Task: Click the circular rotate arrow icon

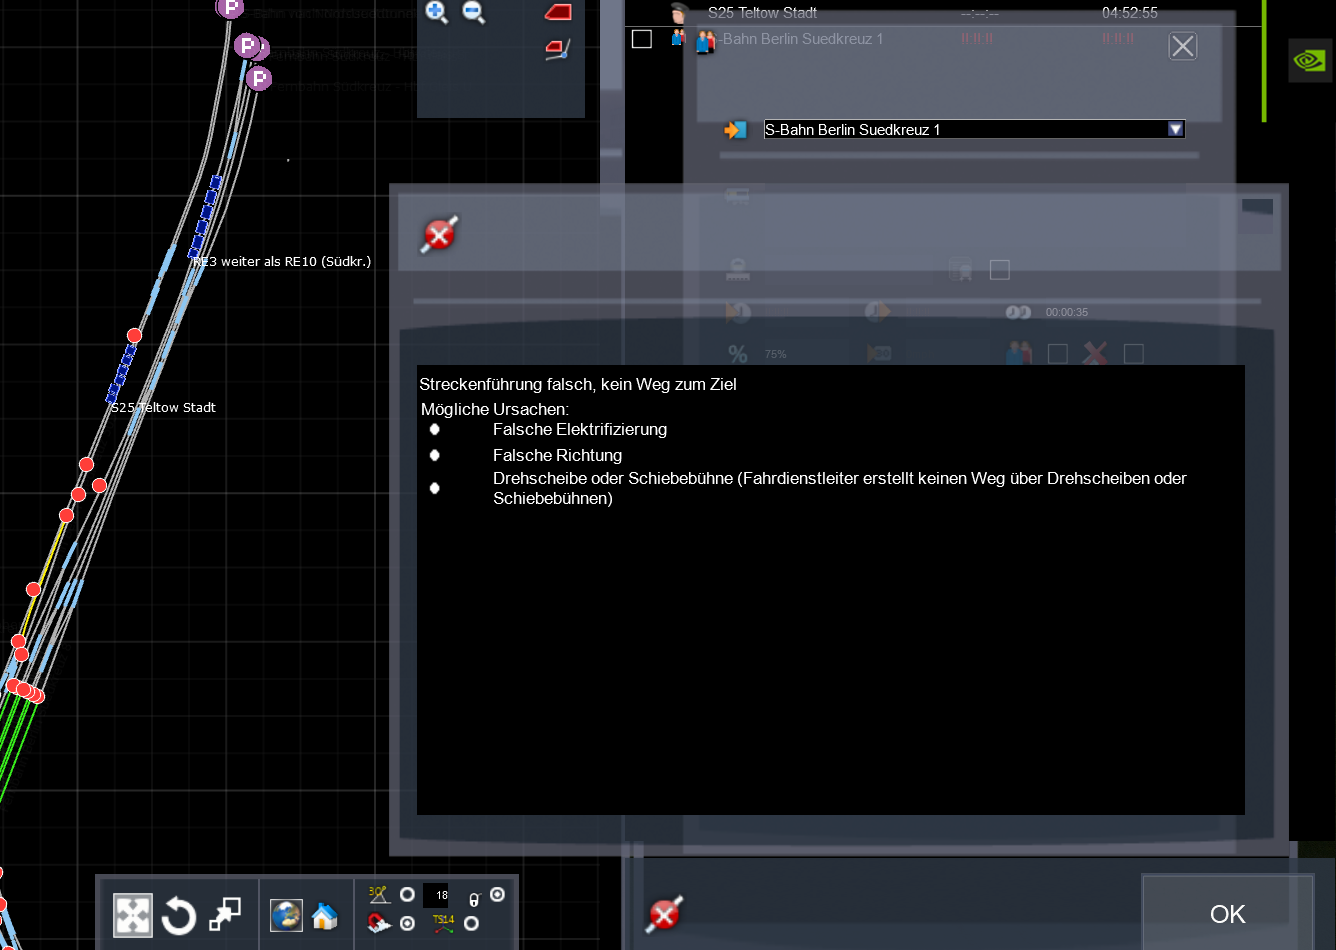Action: pyautogui.click(x=179, y=914)
